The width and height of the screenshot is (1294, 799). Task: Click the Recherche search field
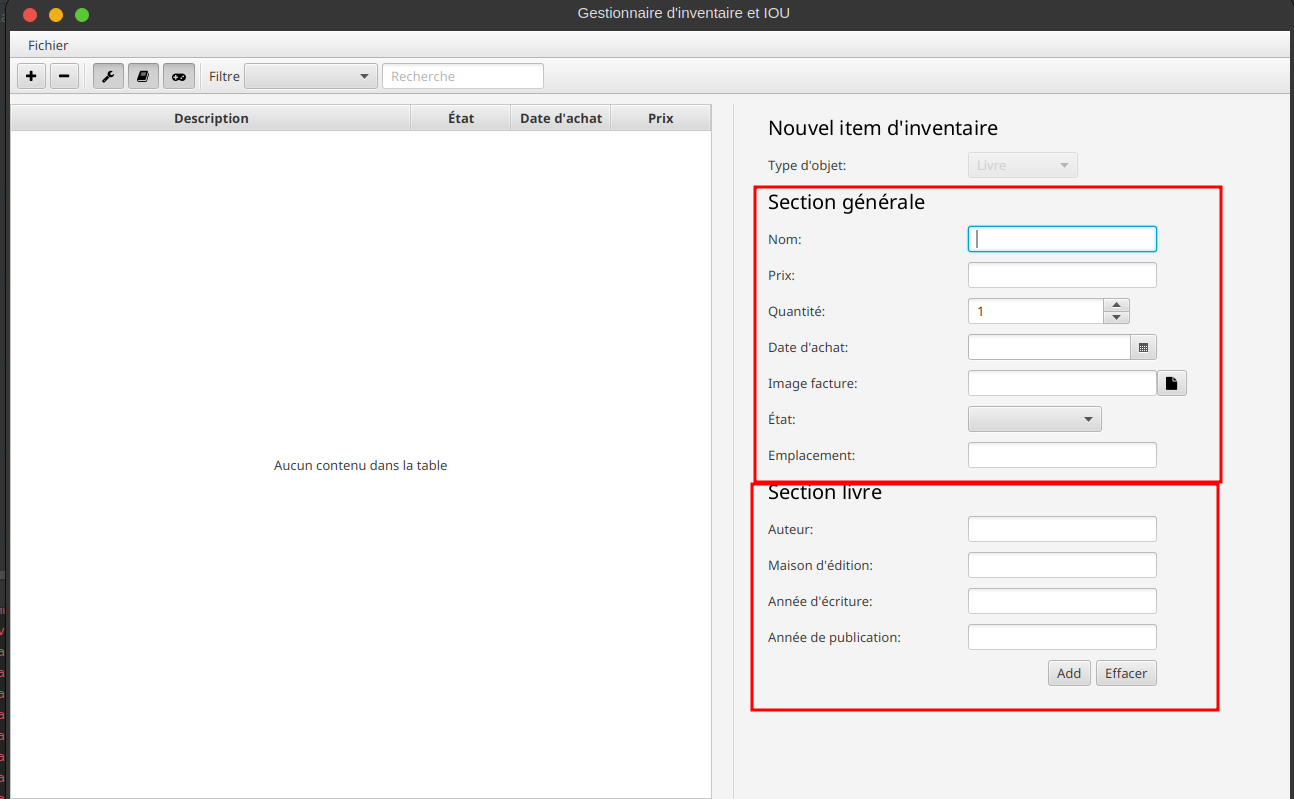coord(463,76)
